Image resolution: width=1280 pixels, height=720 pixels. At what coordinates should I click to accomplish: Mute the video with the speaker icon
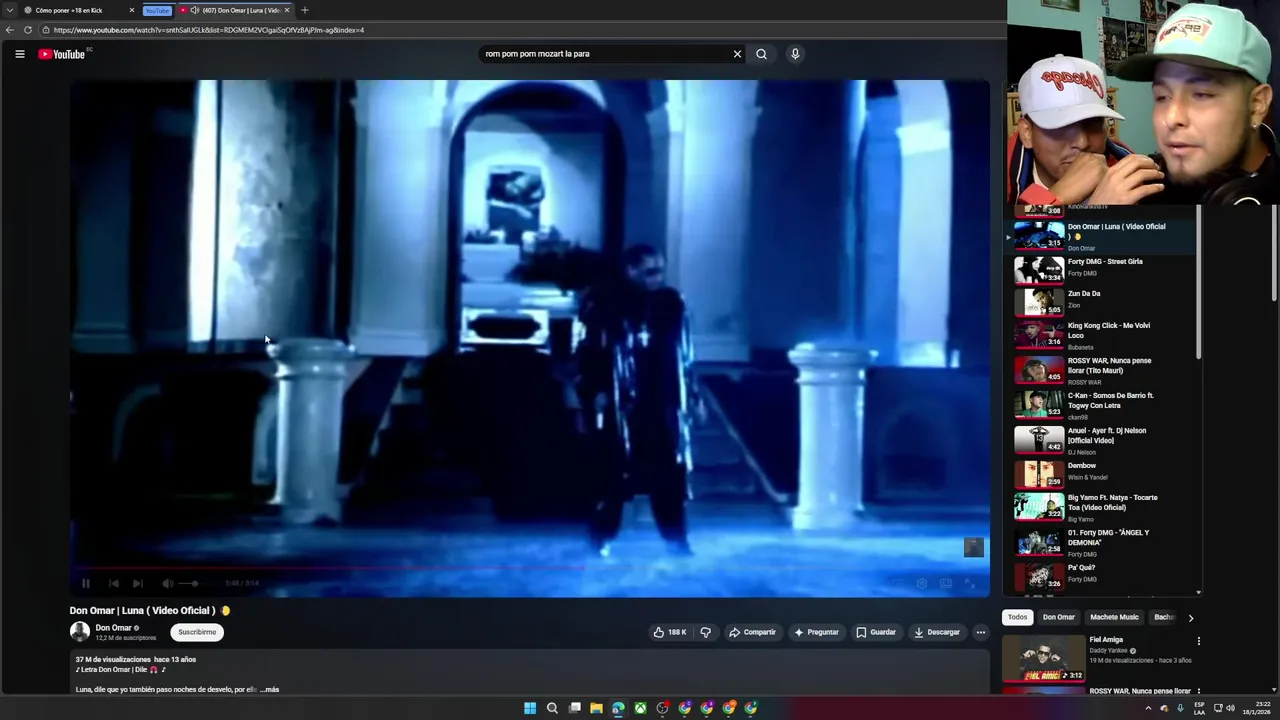pos(168,583)
